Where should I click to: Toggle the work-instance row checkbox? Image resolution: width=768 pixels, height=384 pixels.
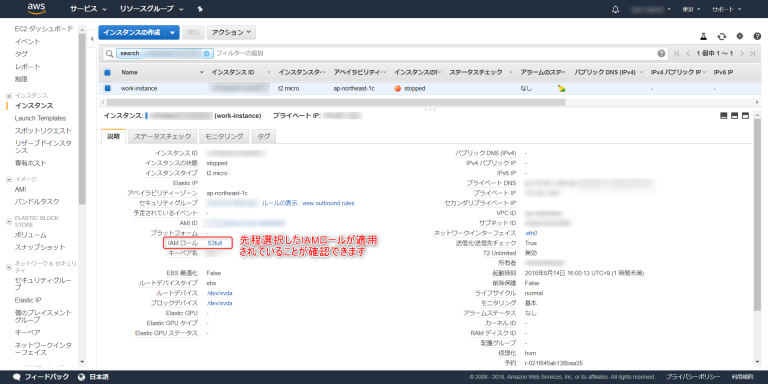107,89
